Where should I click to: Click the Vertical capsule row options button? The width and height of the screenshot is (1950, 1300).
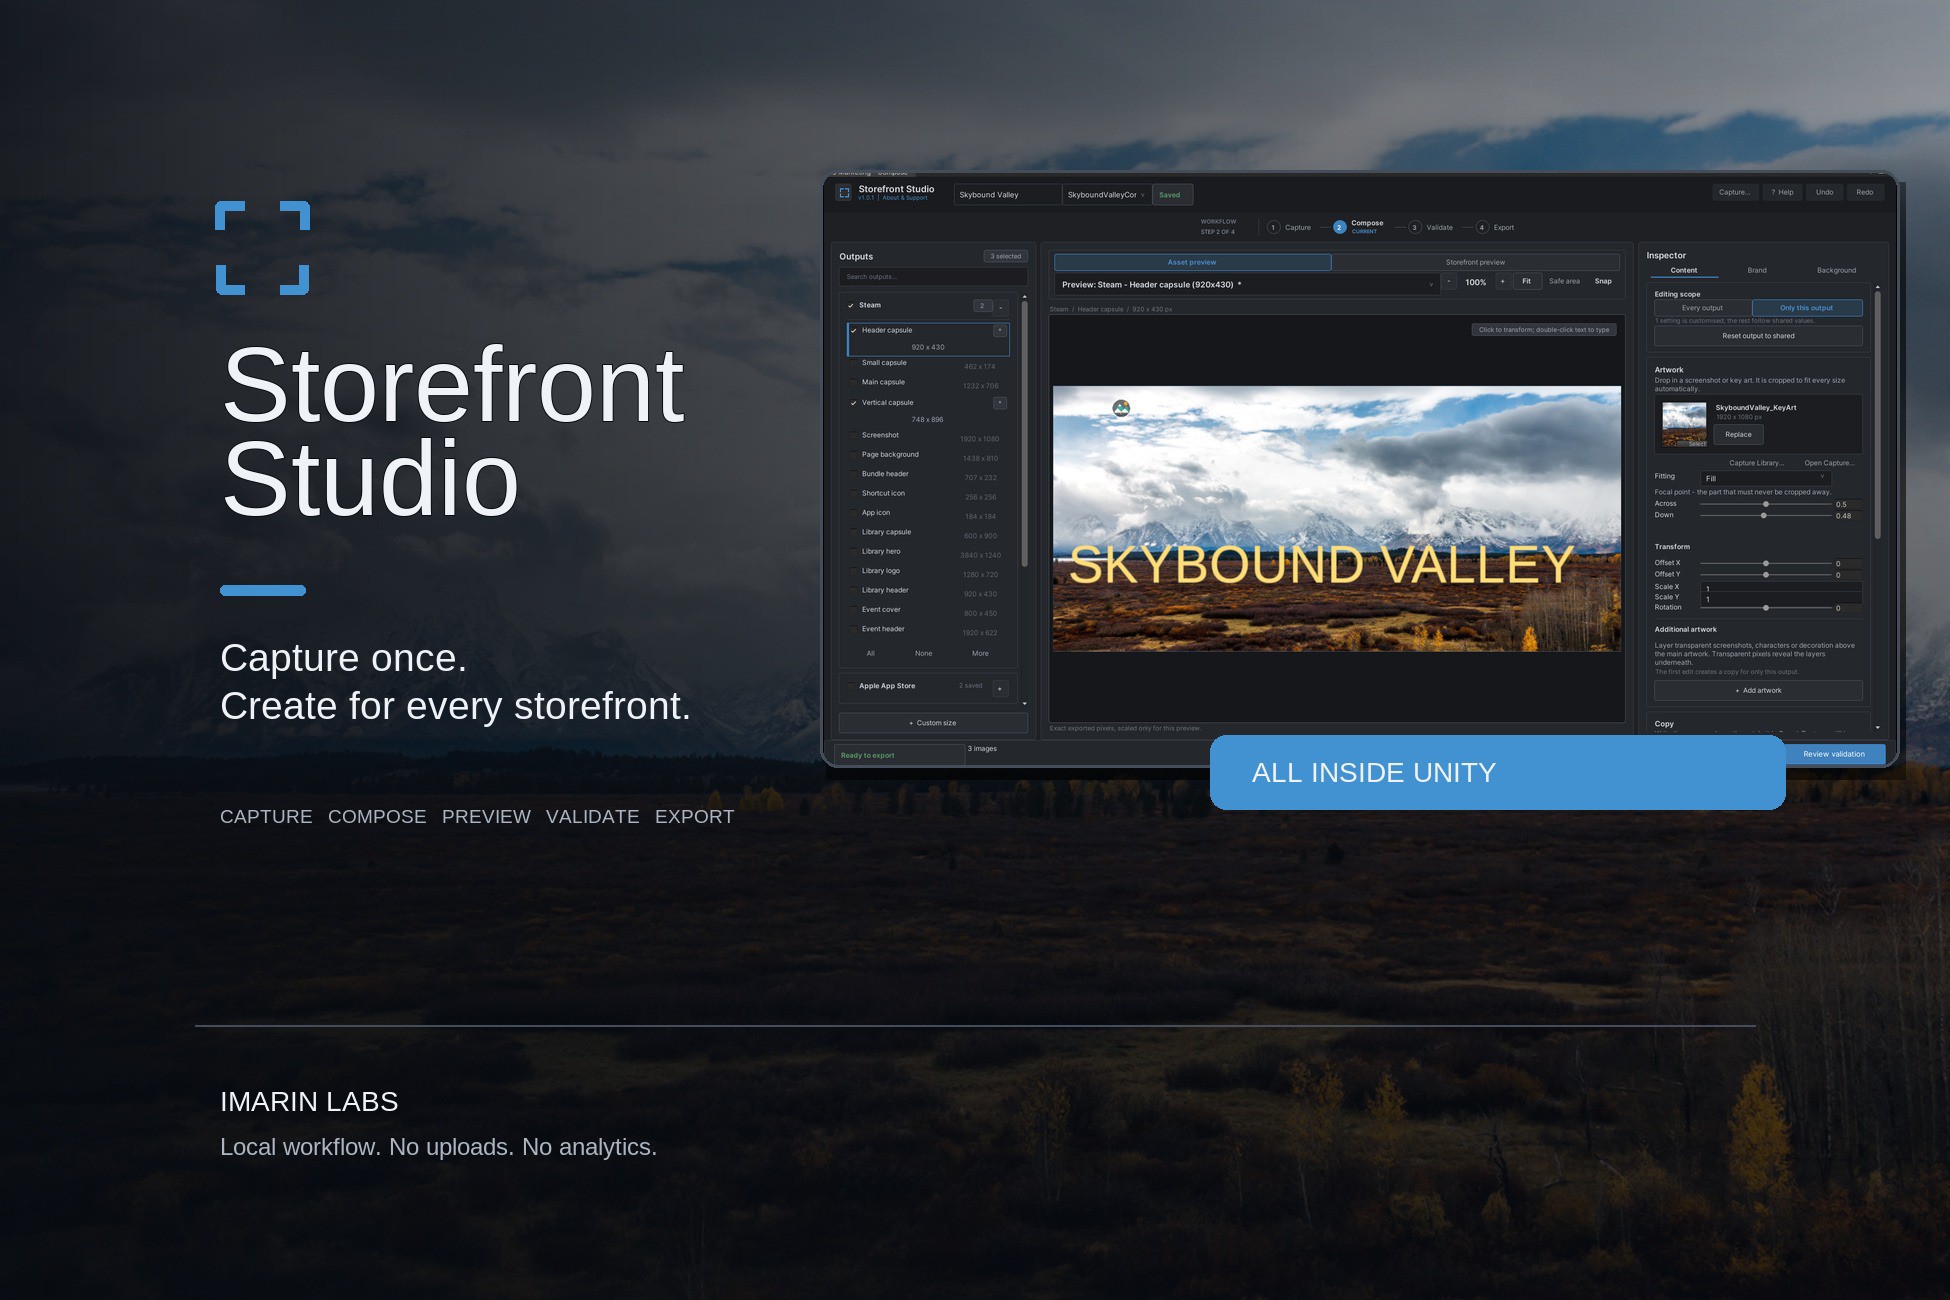(999, 403)
